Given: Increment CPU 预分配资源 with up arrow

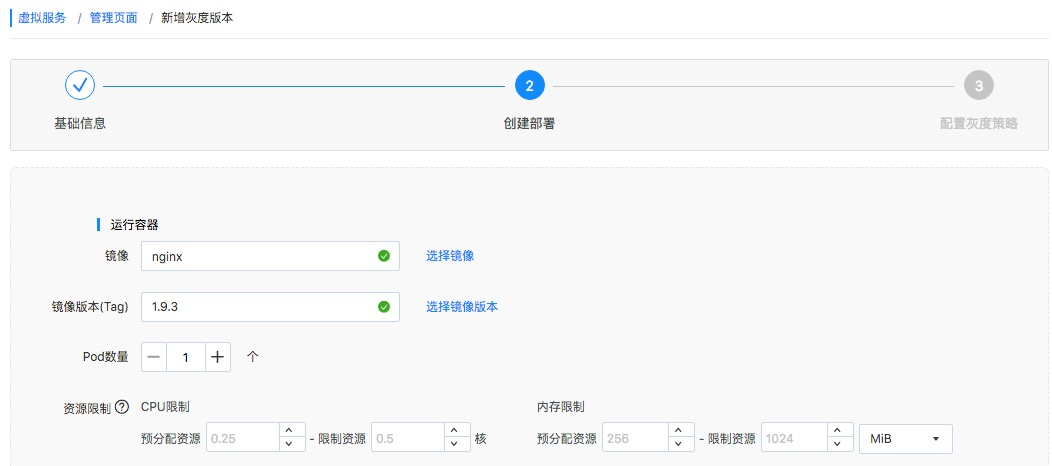Looking at the screenshot, I should pyautogui.click(x=288, y=431).
